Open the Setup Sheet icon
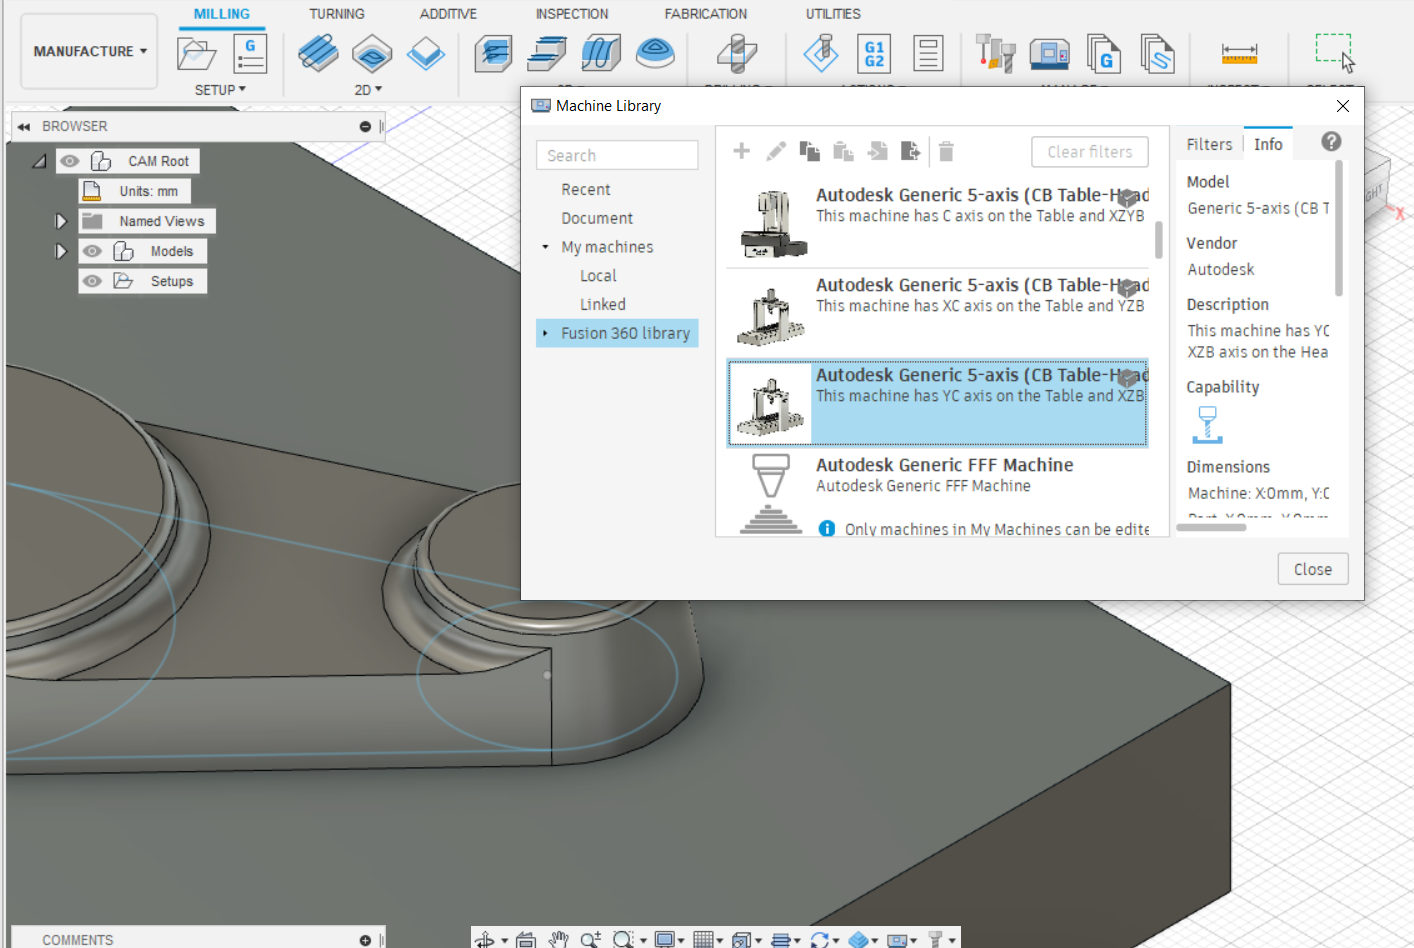The height and width of the screenshot is (948, 1414). pos(928,53)
